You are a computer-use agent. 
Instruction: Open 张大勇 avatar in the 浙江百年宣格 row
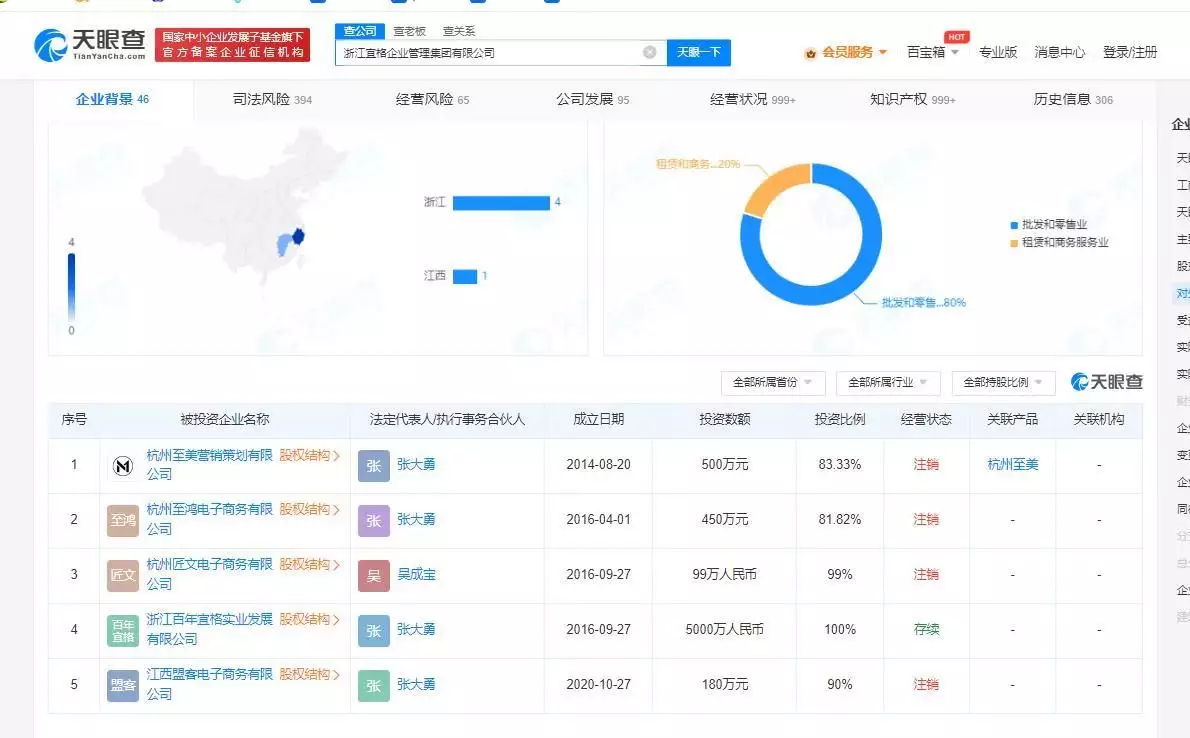click(x=374, y=630)
